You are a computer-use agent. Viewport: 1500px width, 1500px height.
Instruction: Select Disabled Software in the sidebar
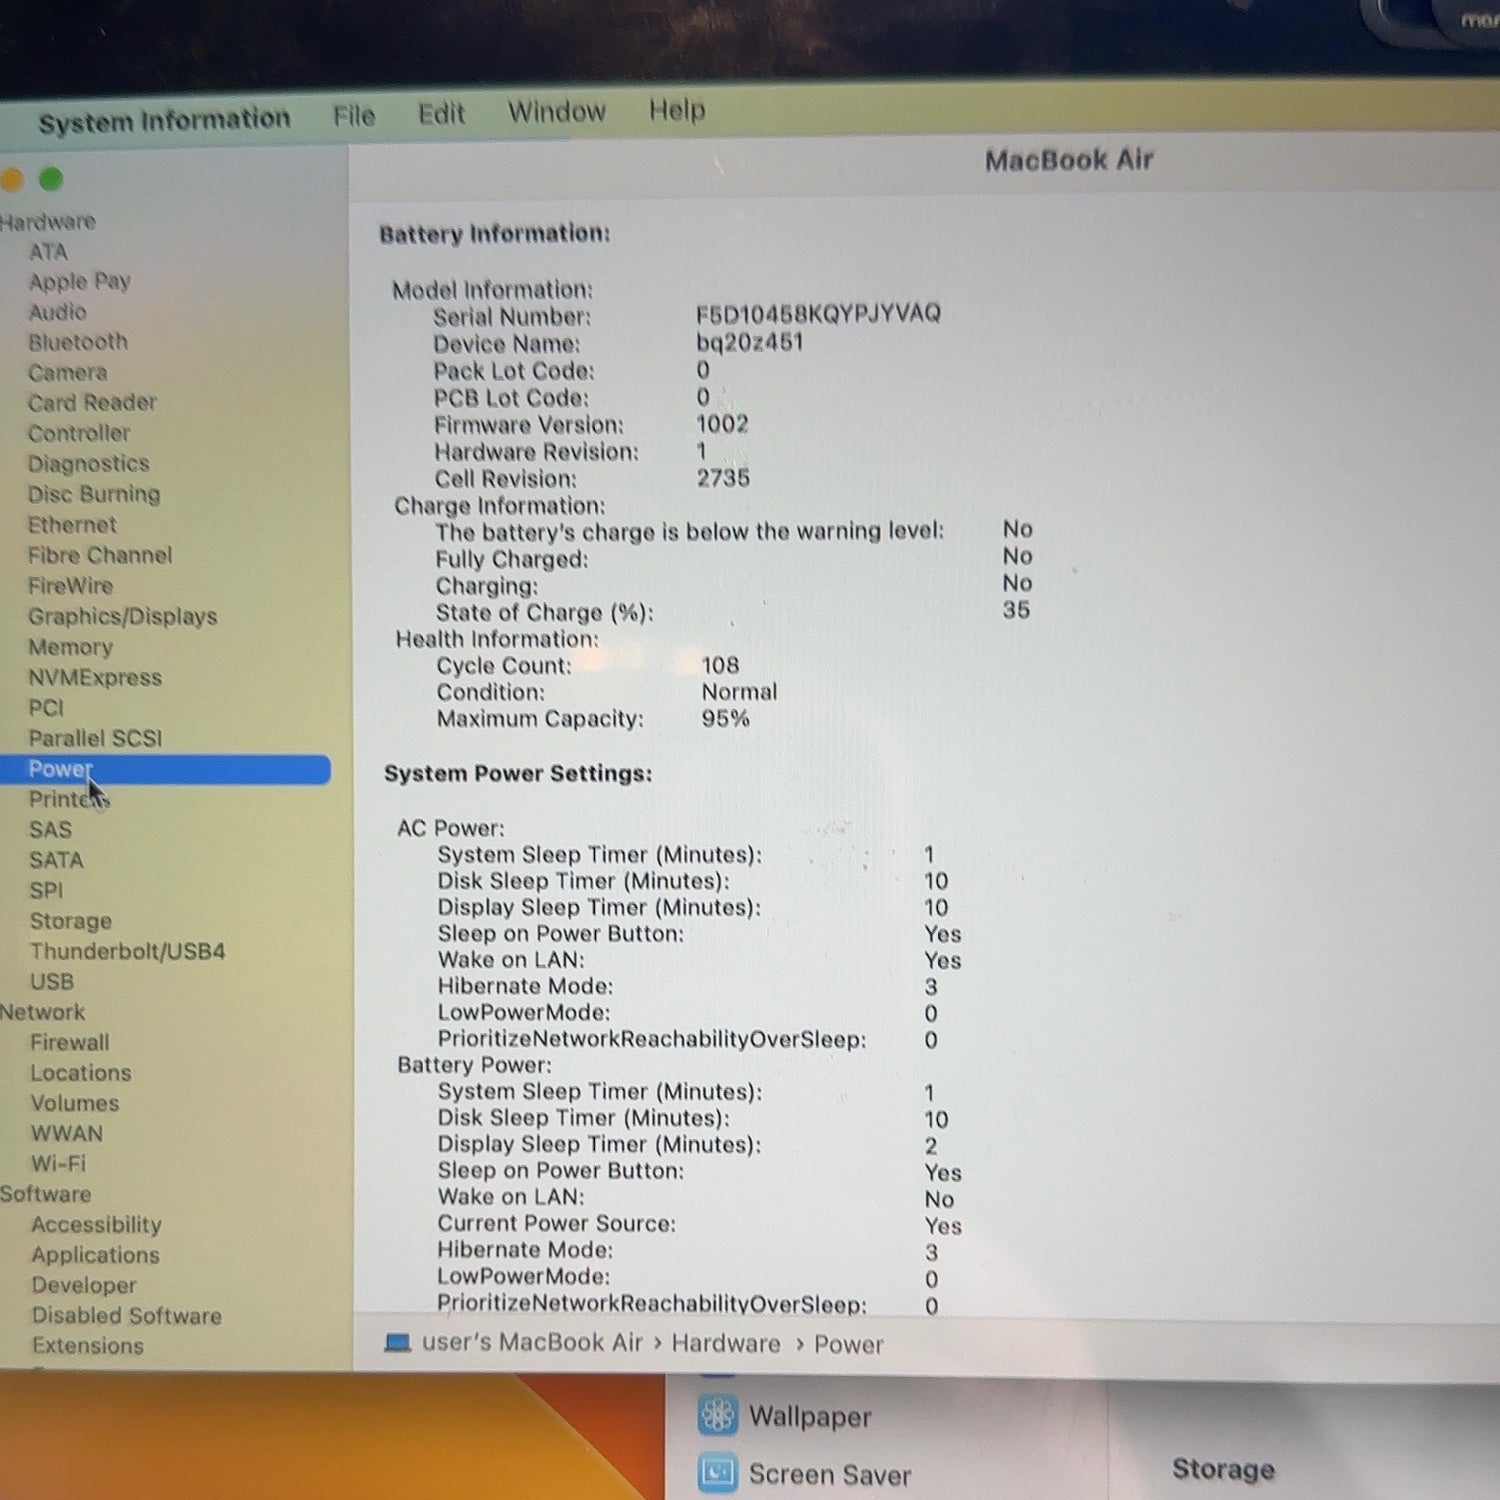126,1316
